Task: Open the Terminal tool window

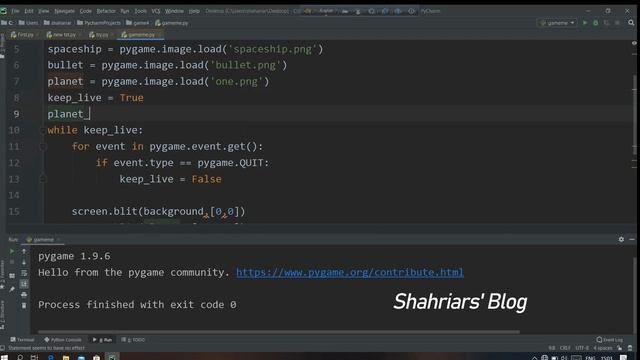Action: coord(22,340)
